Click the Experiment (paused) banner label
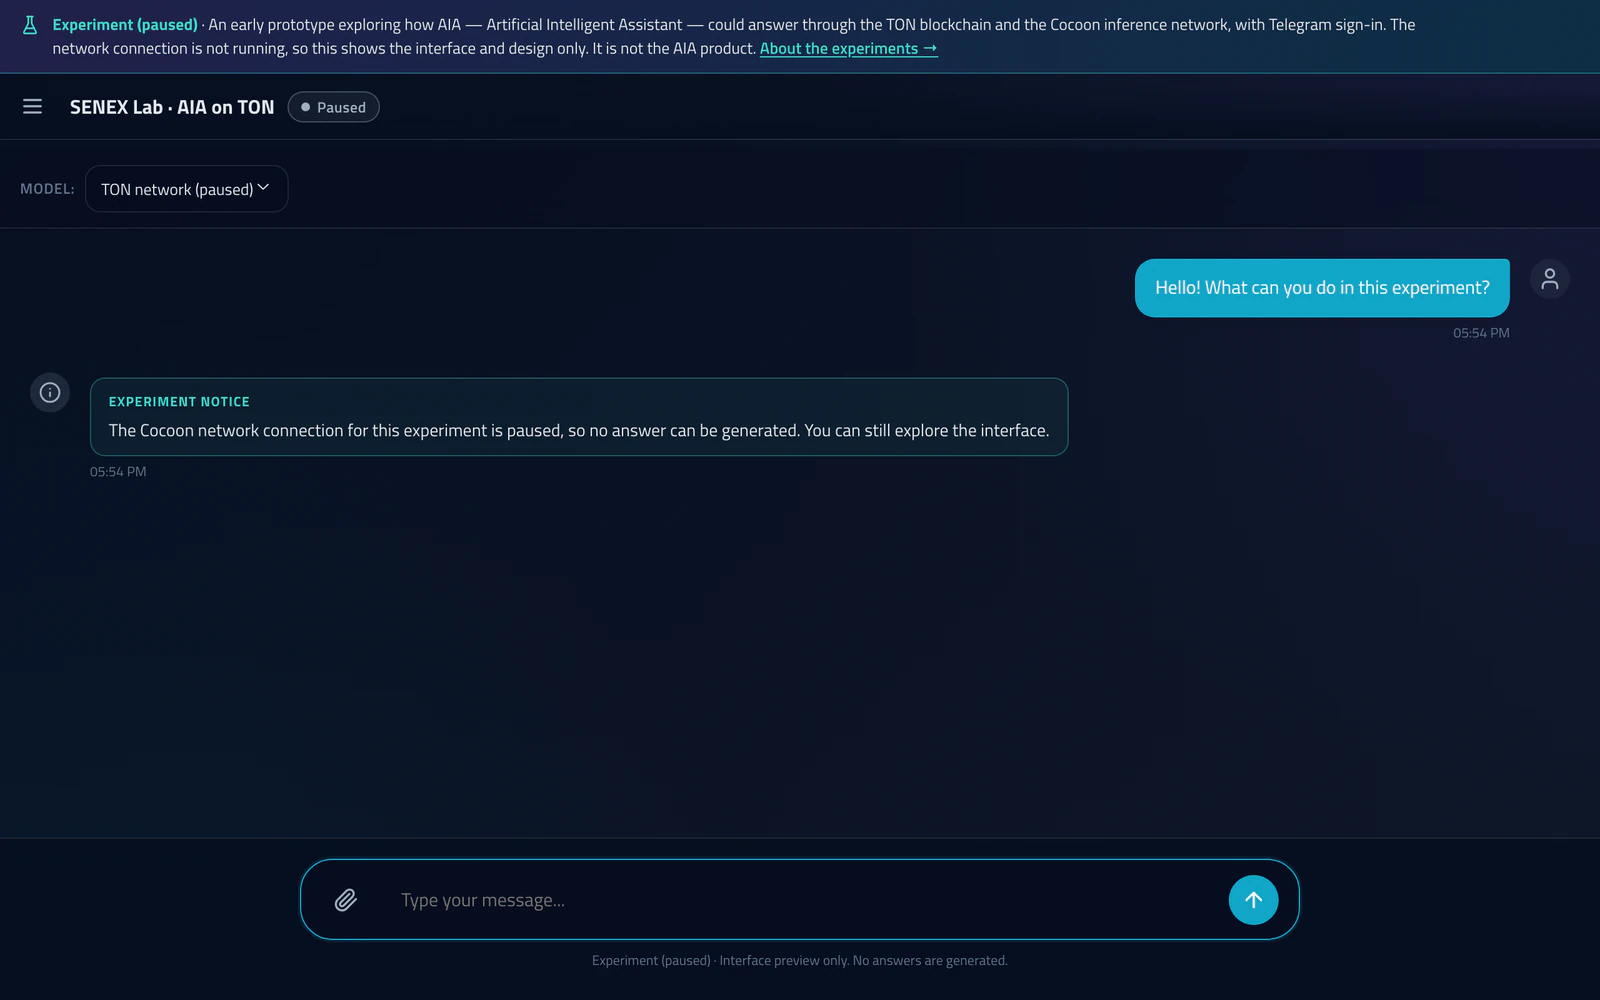This screenshot has width=1600, height=1000. click(125, 25)
